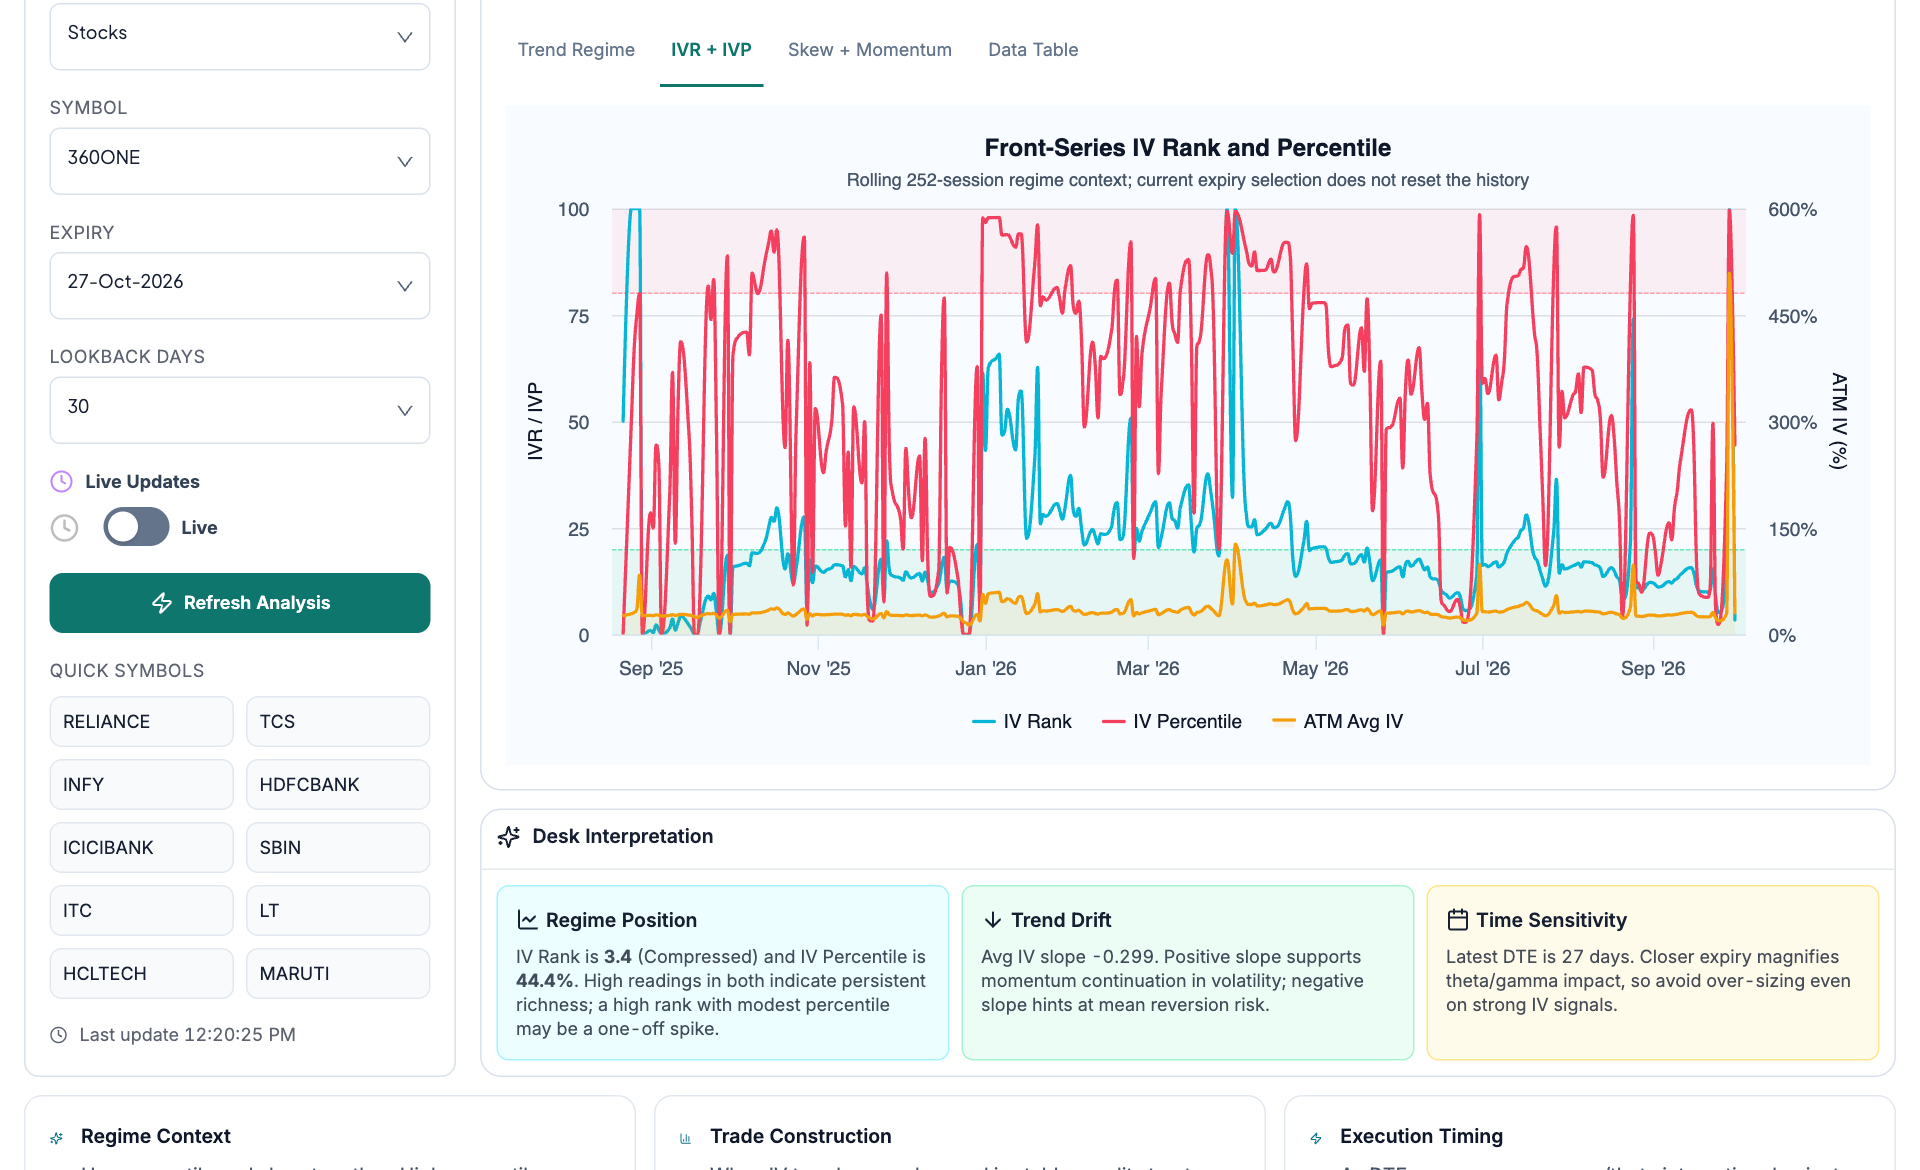Switch to the Trend Regime tab
The image size is (1920, 1170).
click(576, 50)
